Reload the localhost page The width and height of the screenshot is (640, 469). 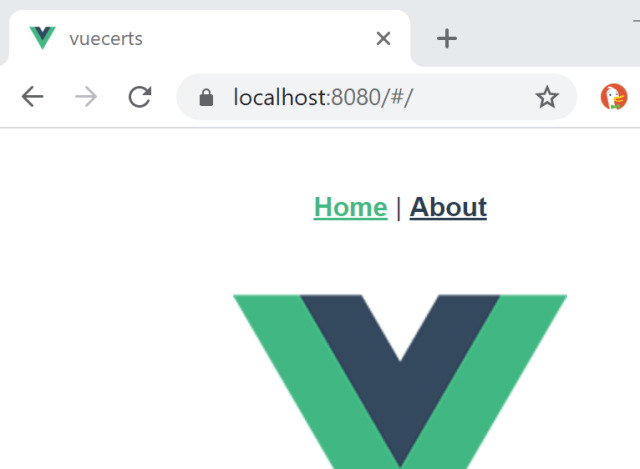coord(140,97)
